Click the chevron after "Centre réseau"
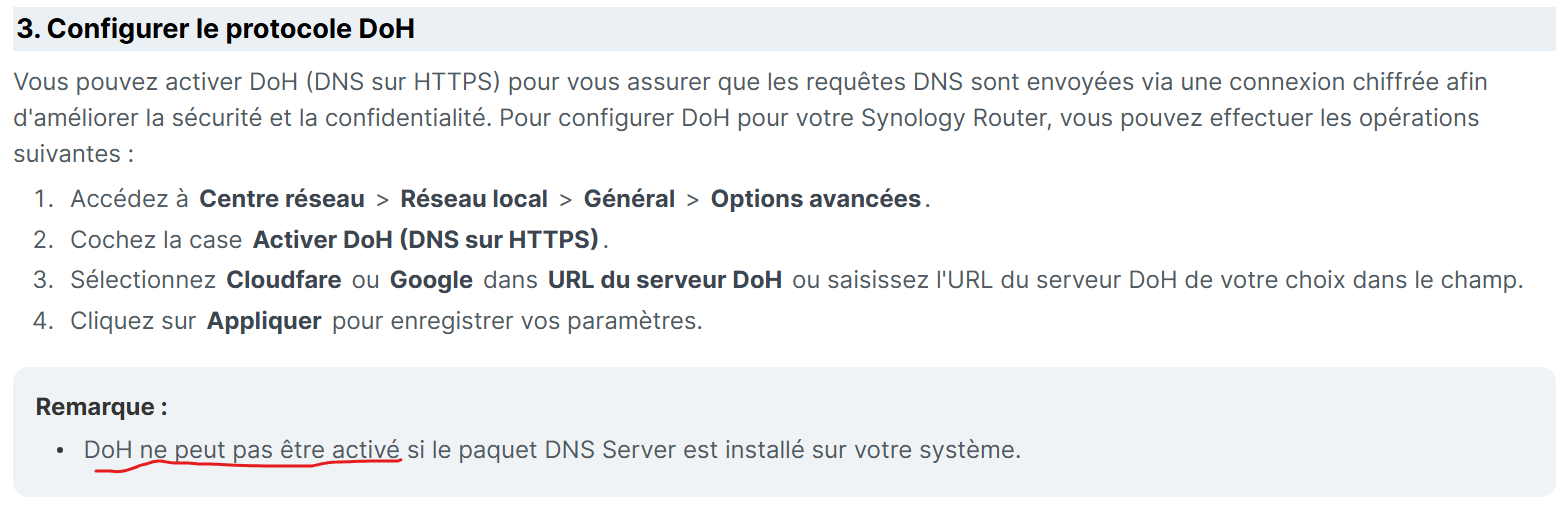This screenshot has width=1568, height=507. pos(382,200)
